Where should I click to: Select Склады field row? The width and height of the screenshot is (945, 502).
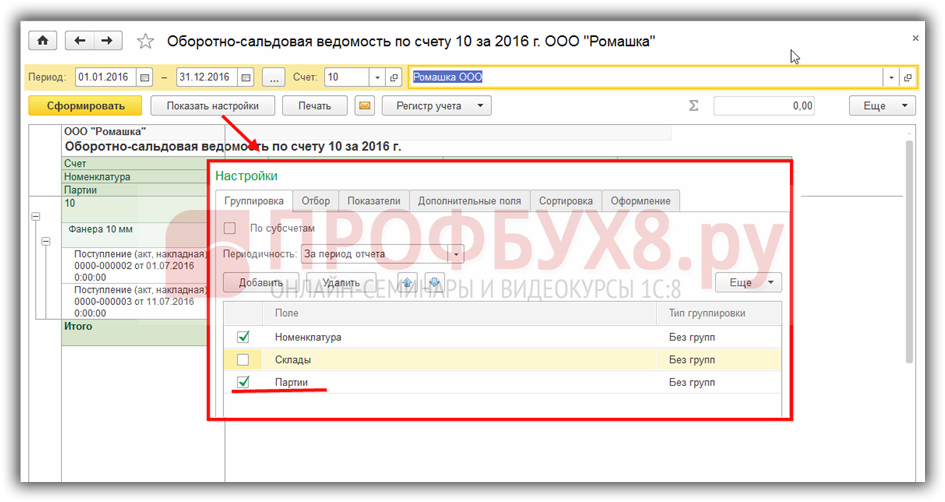click(x=503, y=360)
